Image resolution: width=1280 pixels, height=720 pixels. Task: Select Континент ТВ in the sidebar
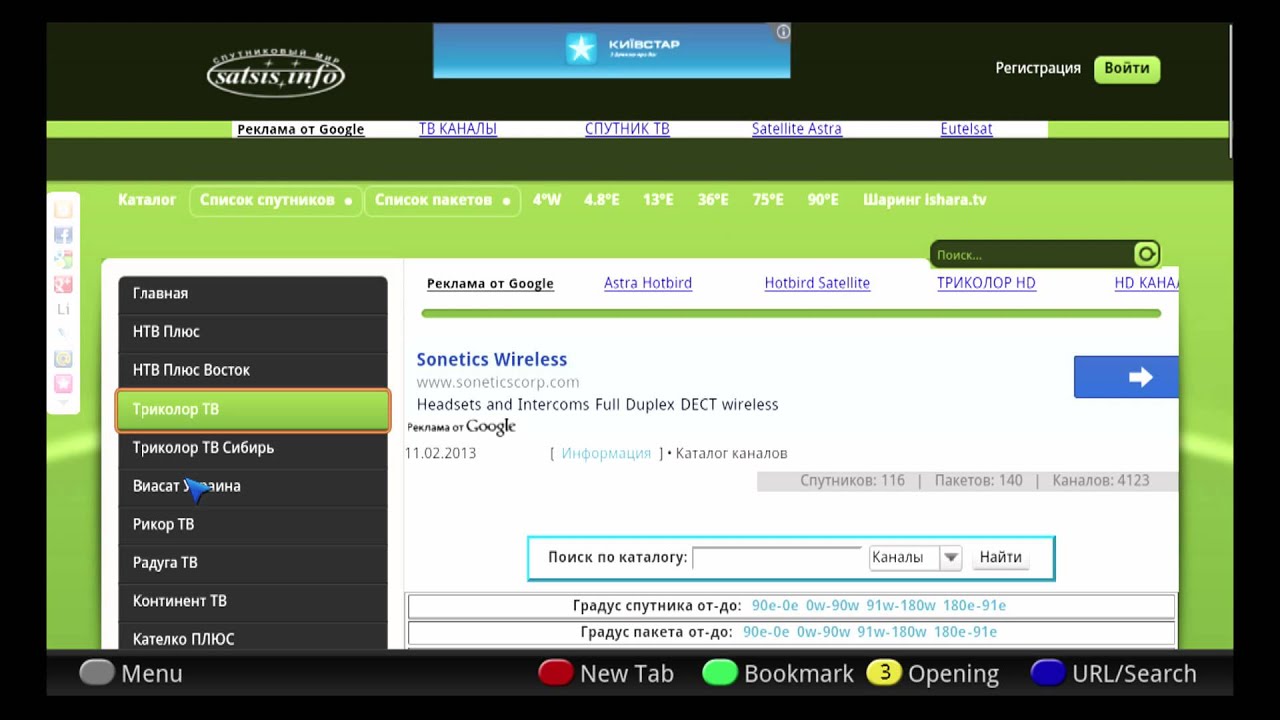tap(253, 601)
